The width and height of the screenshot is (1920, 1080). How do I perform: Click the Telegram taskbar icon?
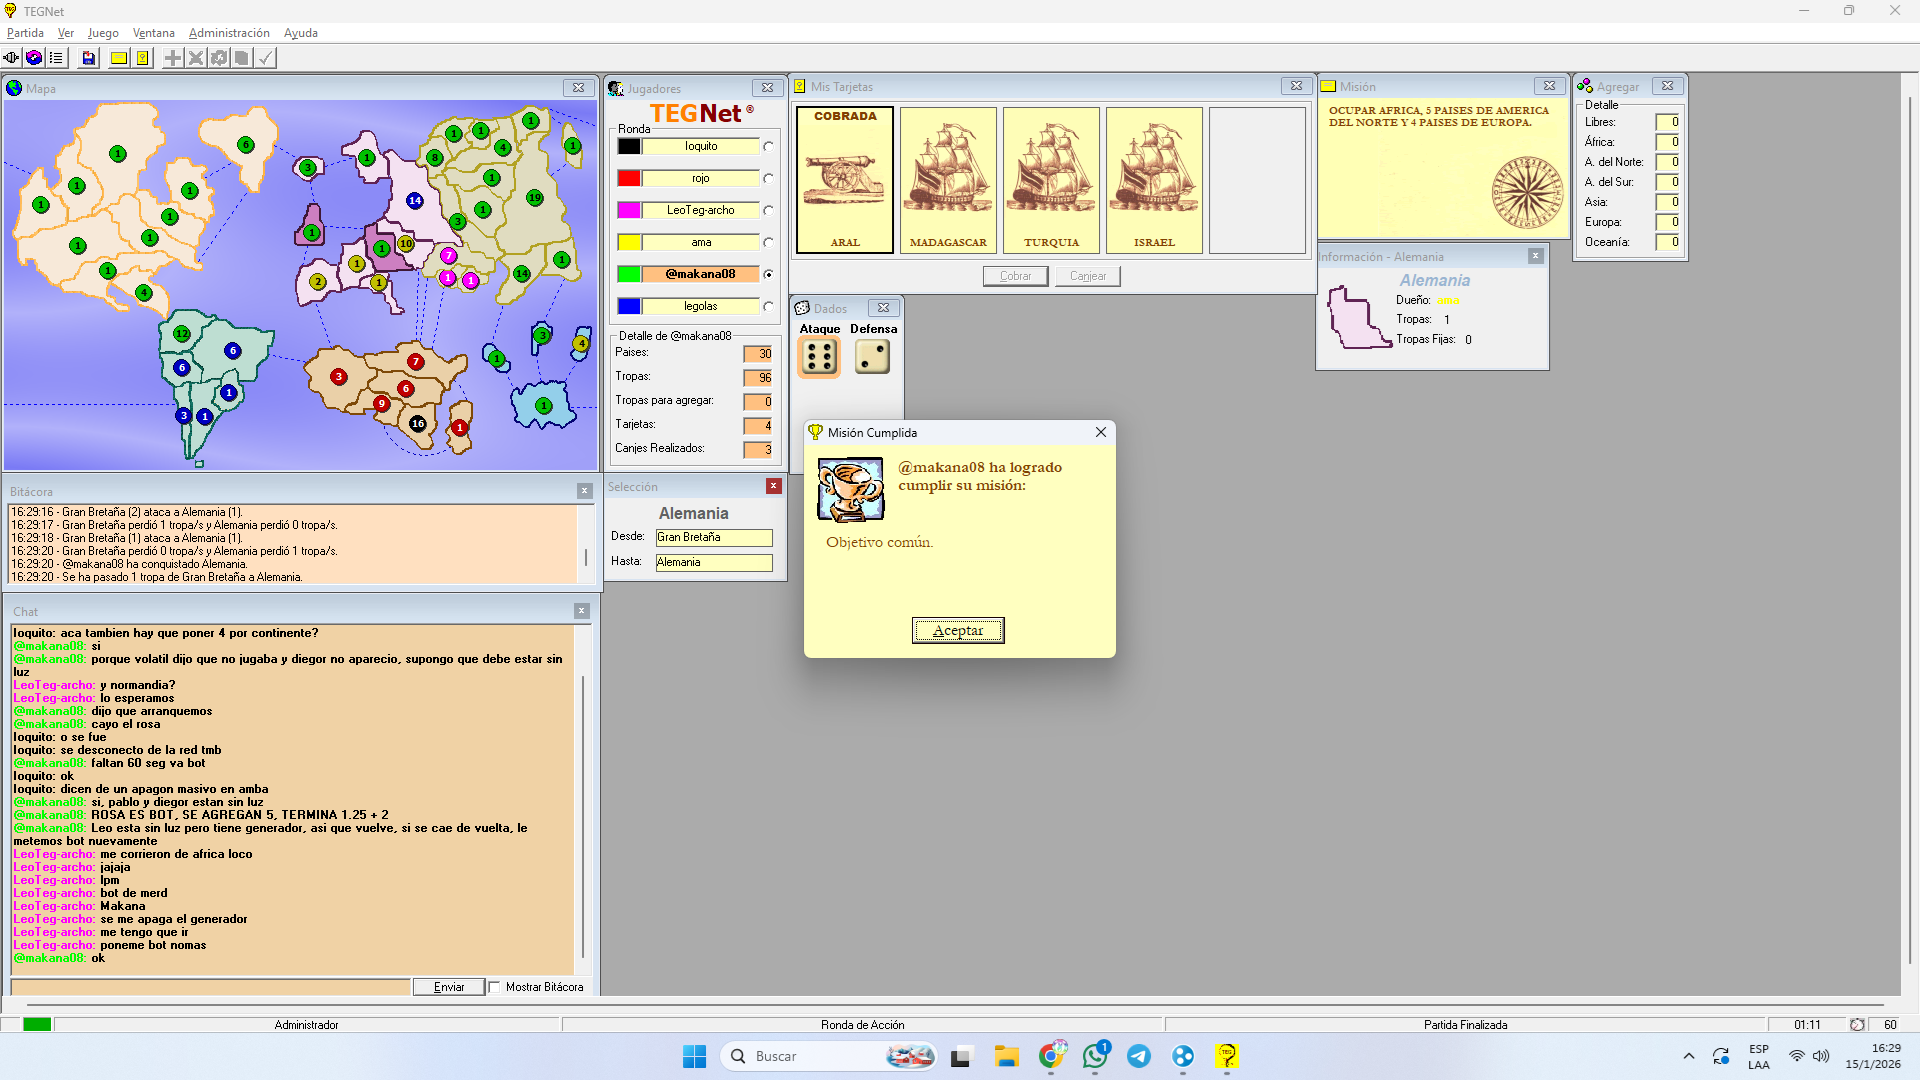click(x=1138, y=1056)
